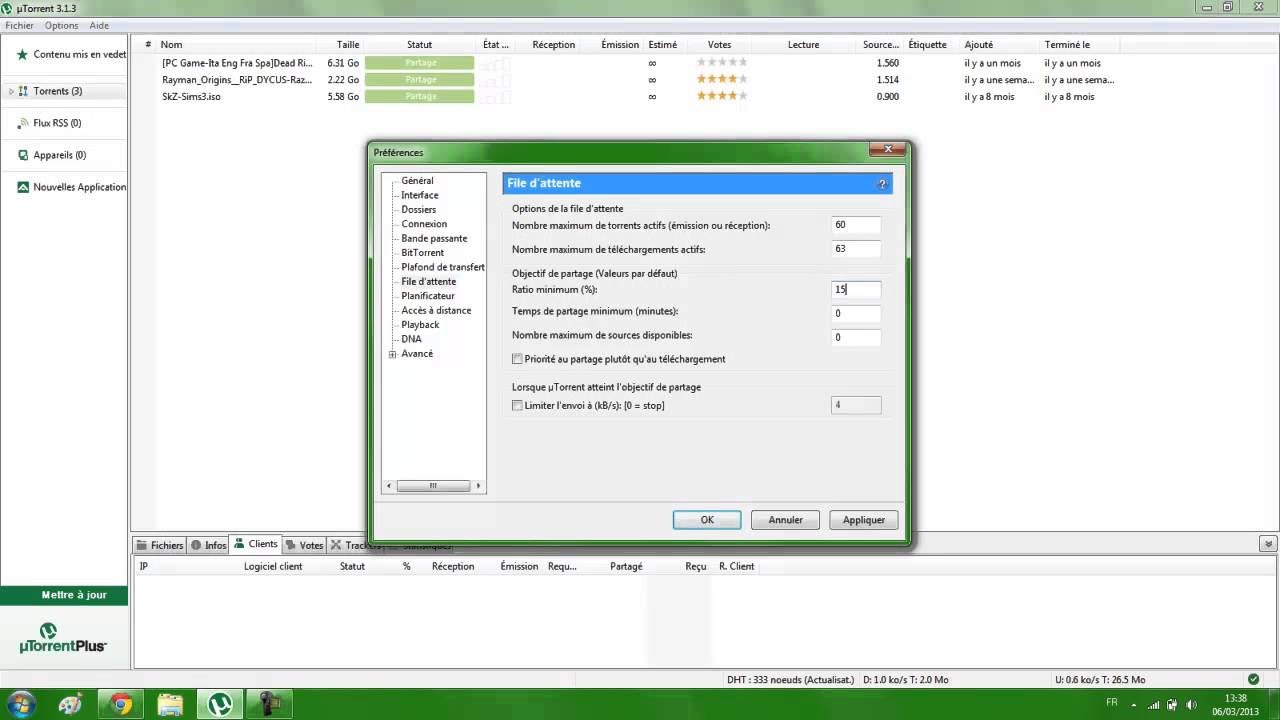This screenshot has width=1280, height=720.
Task: Click left arrow of preferences tree scrollbar
Action: pyautogui.click(x=388, y=486)
